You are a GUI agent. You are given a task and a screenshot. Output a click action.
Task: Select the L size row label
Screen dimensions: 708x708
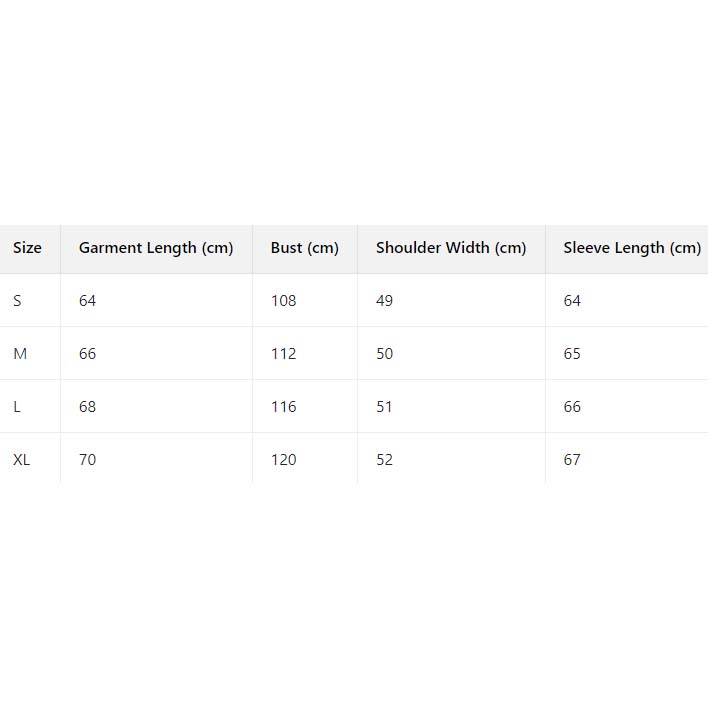[x=17, y=407]
